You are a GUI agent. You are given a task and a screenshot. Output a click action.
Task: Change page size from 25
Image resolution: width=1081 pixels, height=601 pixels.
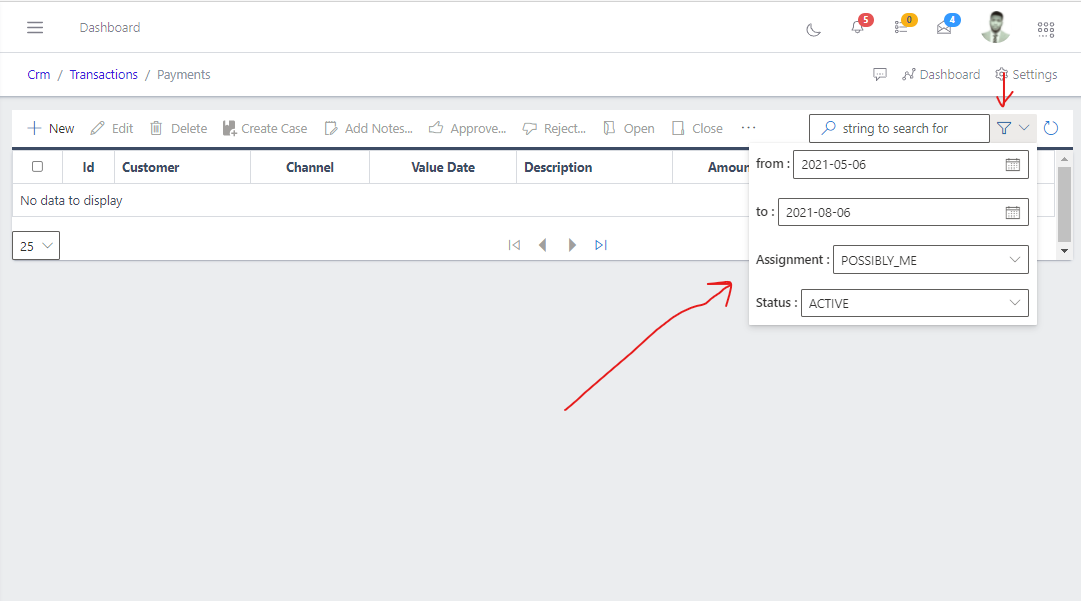pos(35,245)
